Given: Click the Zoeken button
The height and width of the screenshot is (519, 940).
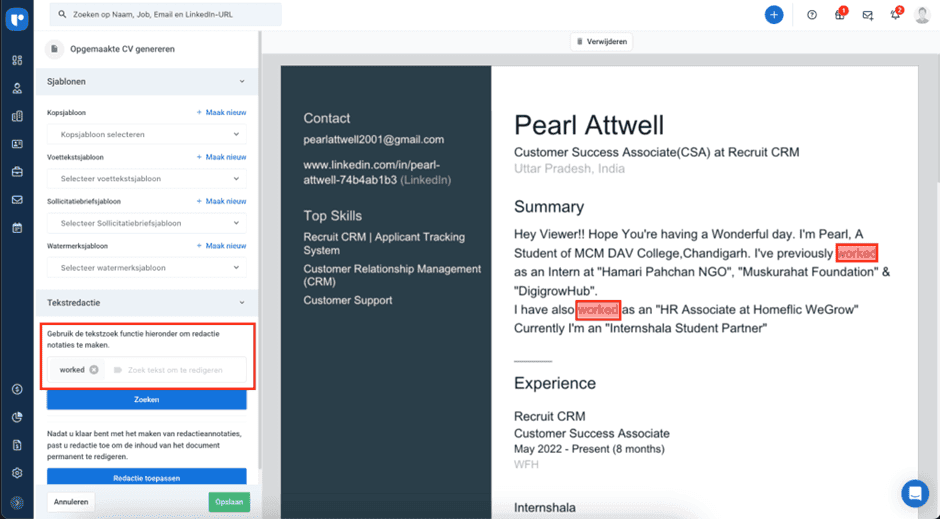Looking at the screenshot, I should (147, 399).
